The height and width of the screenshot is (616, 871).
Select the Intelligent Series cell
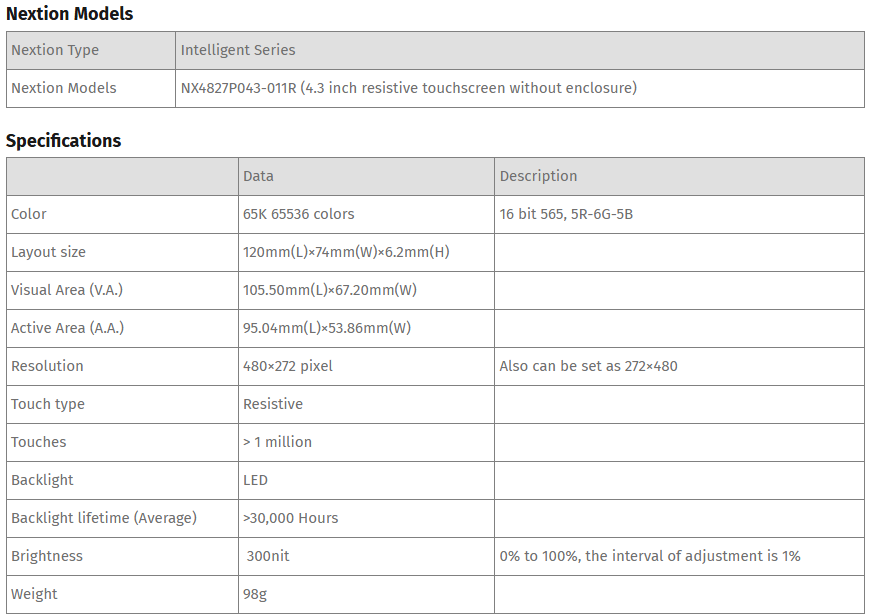[238, 50]
